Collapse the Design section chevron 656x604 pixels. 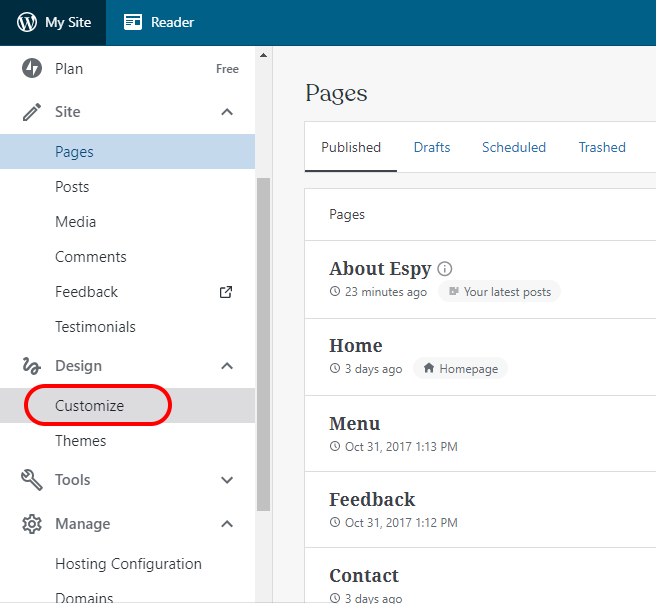[227, 366]
